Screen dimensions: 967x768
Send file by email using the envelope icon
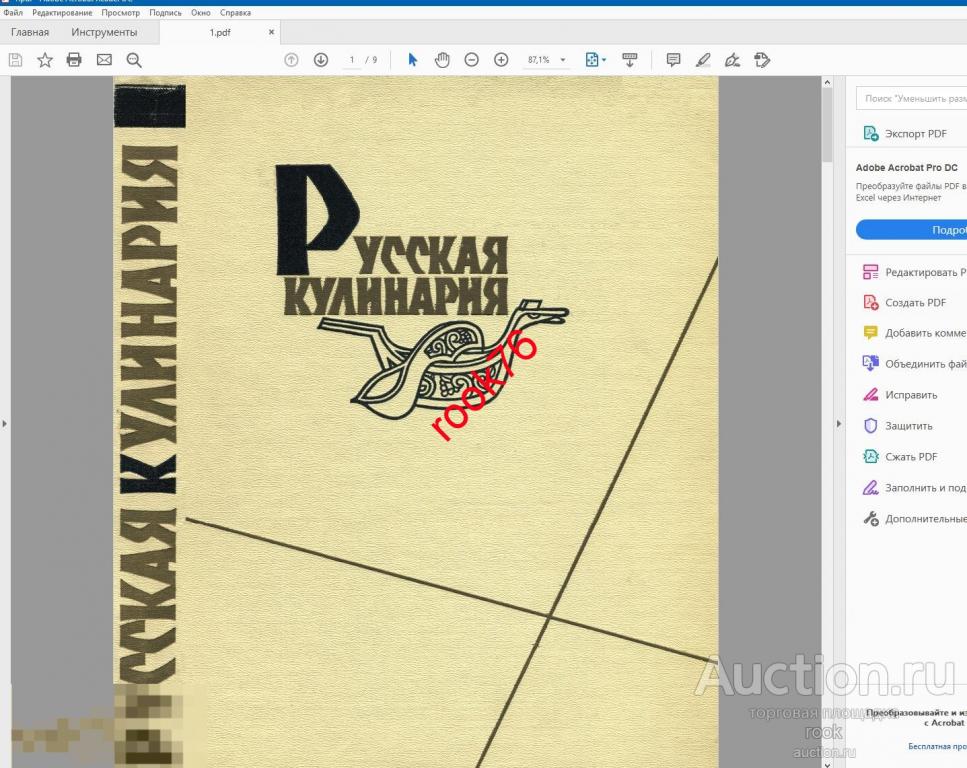[x=104, y=60]
